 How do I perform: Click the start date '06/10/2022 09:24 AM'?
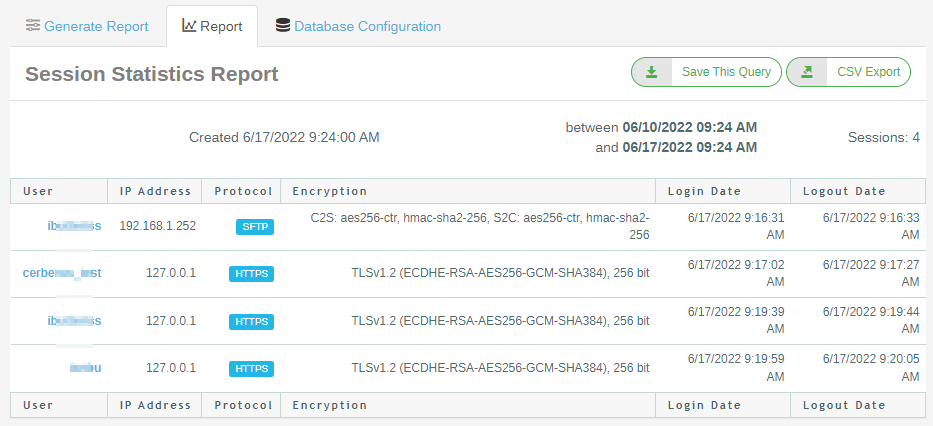[x=690, y=127]
